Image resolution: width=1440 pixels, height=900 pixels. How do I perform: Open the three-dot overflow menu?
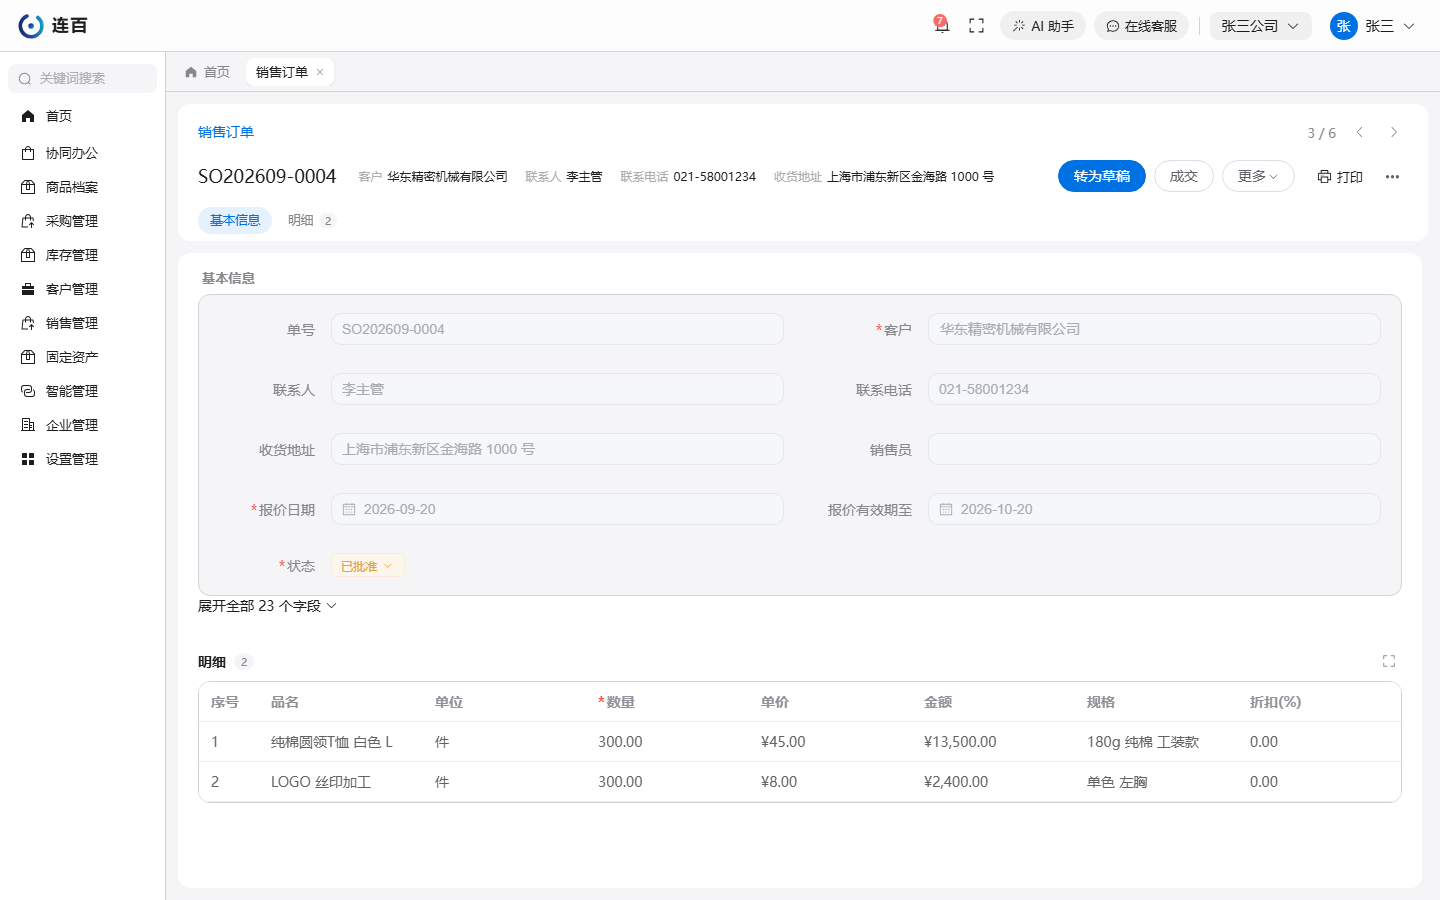pyautogui.click(x=1392, y=176)
